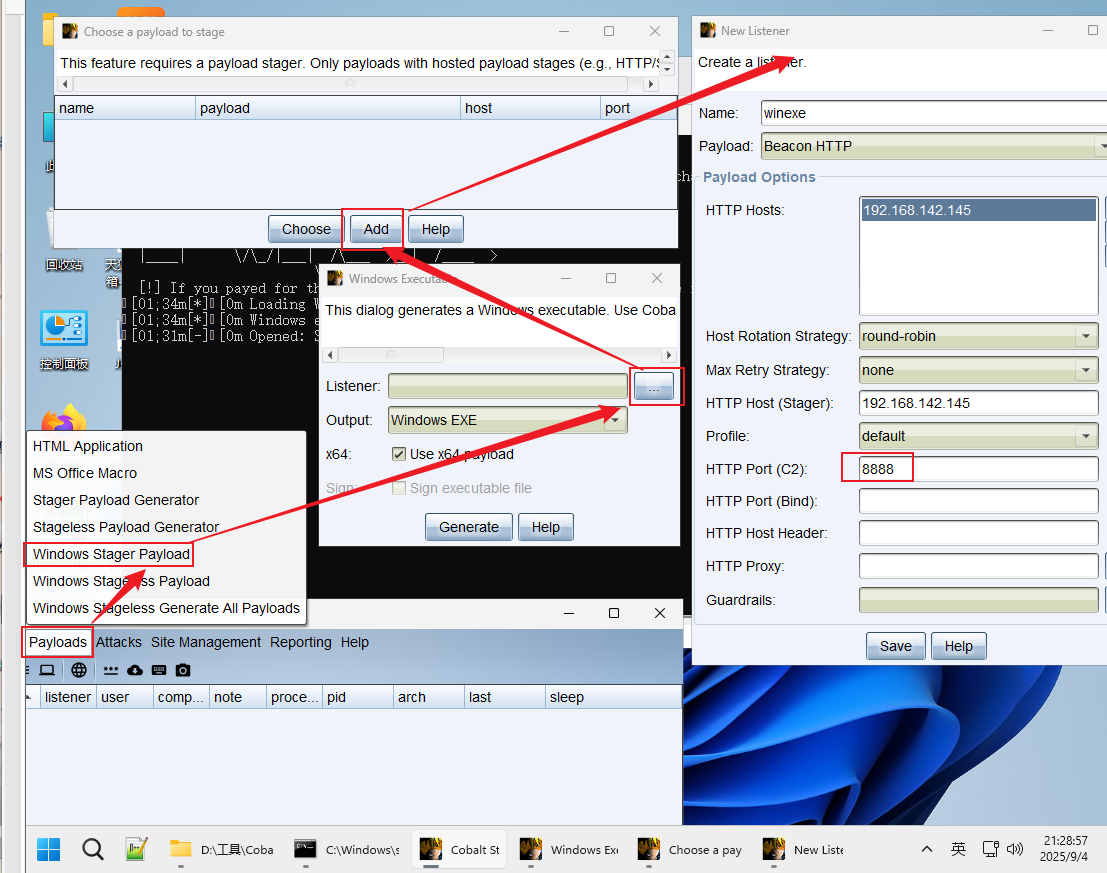
Task: Open Windows taskbar search
Action: point(92,849)
